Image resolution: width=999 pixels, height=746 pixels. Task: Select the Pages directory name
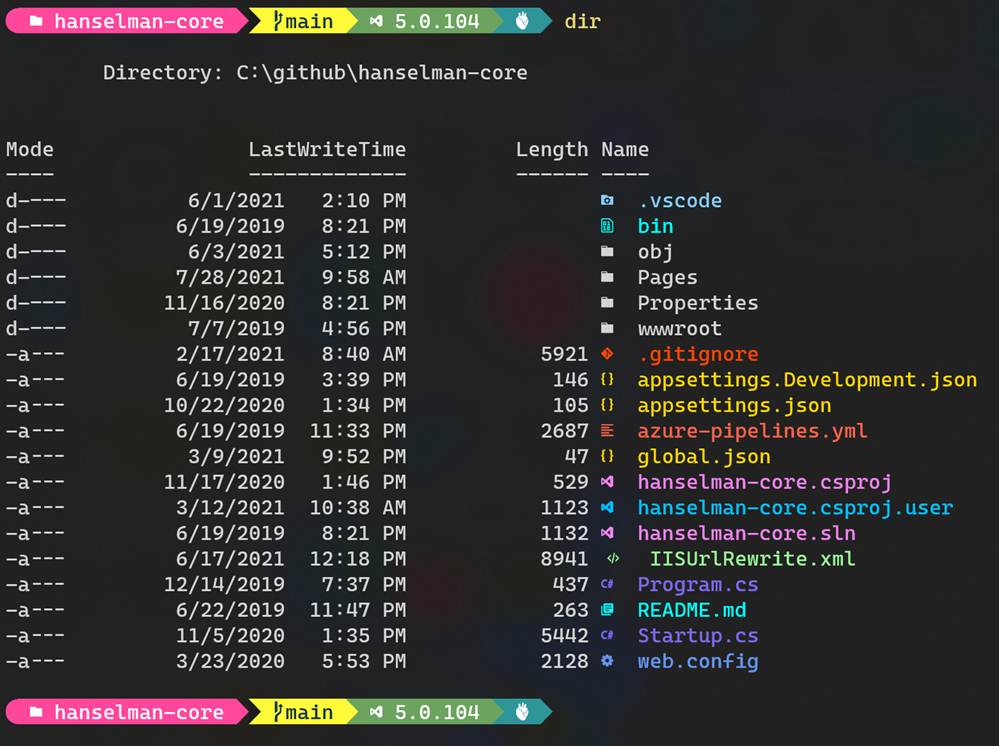pyautogui.click(x=667, y=278)
